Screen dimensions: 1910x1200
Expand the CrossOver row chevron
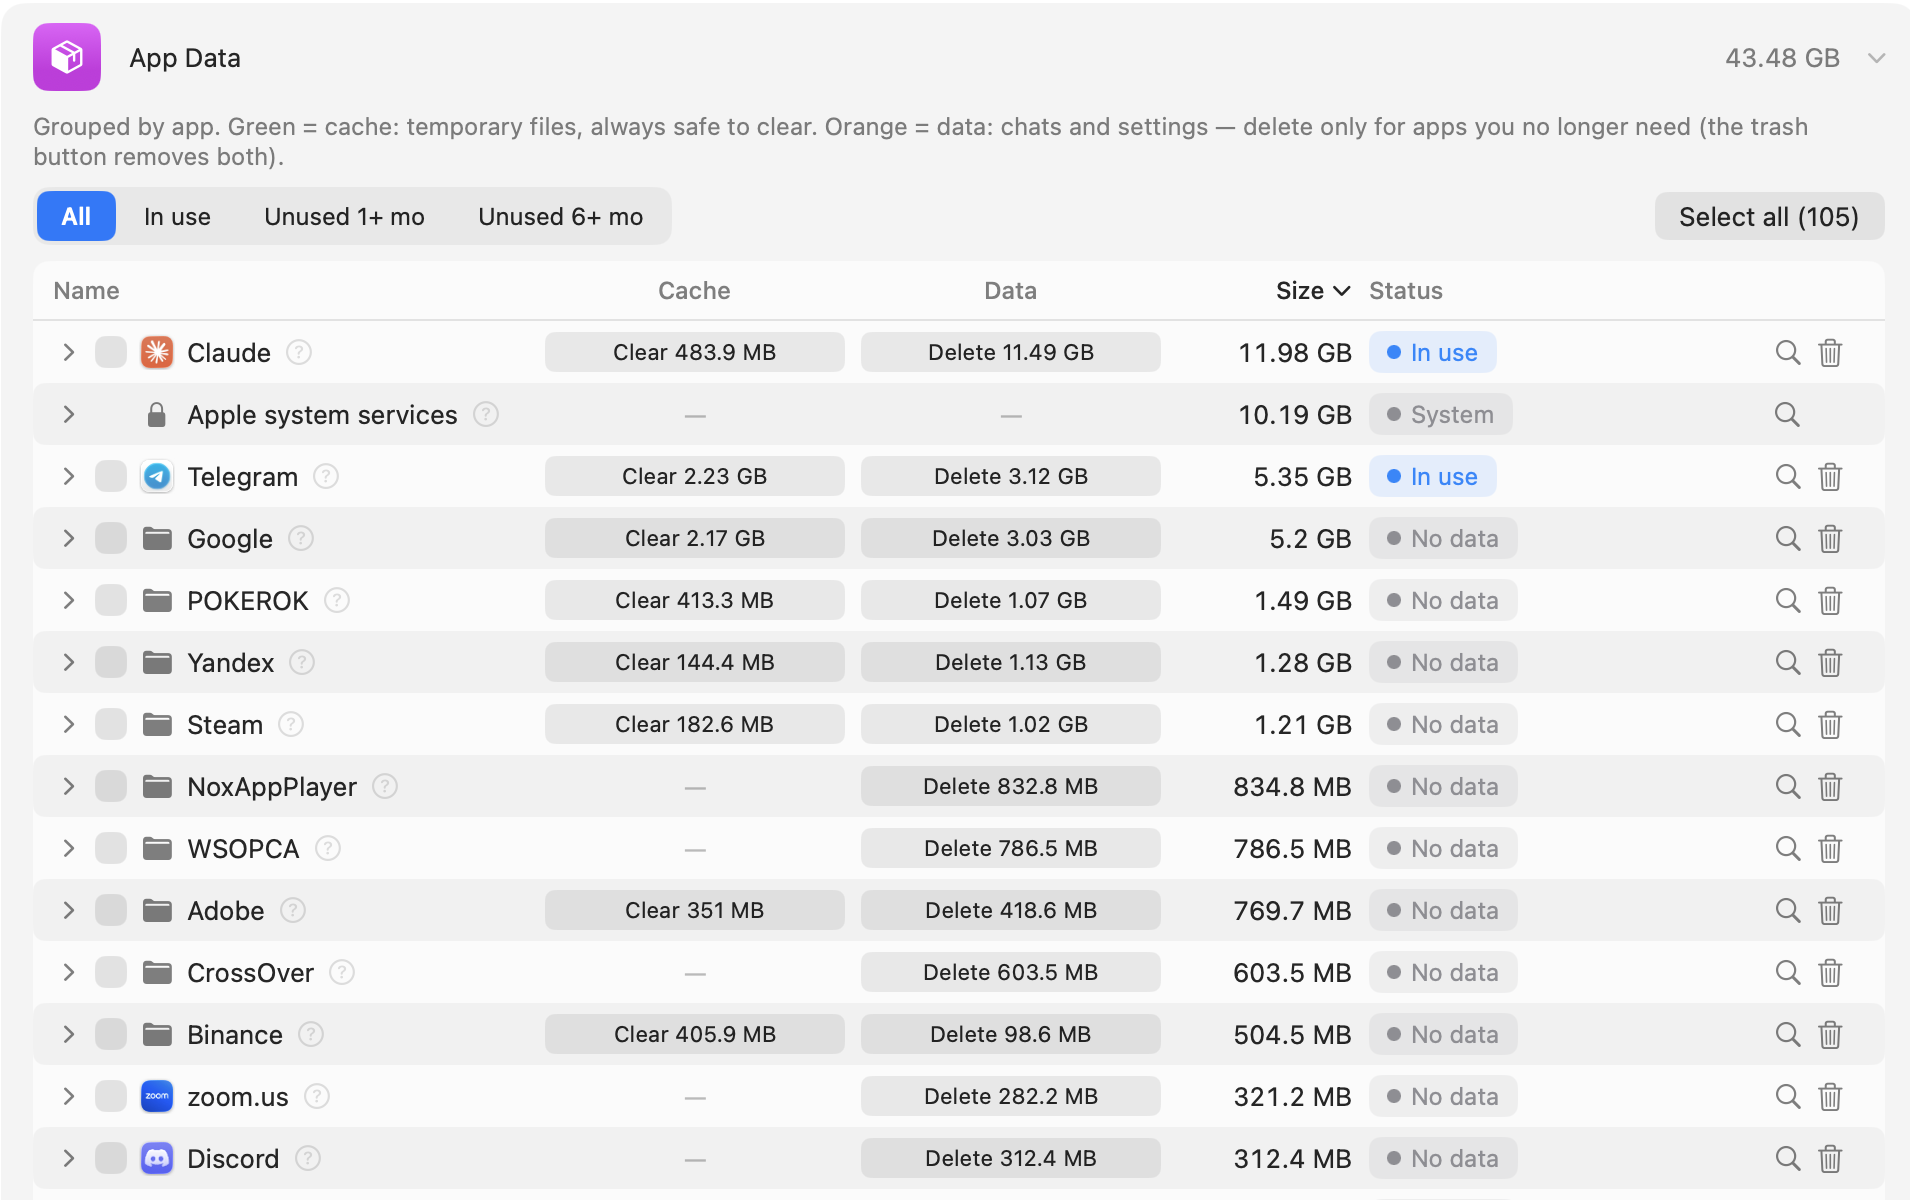(68, 972)
